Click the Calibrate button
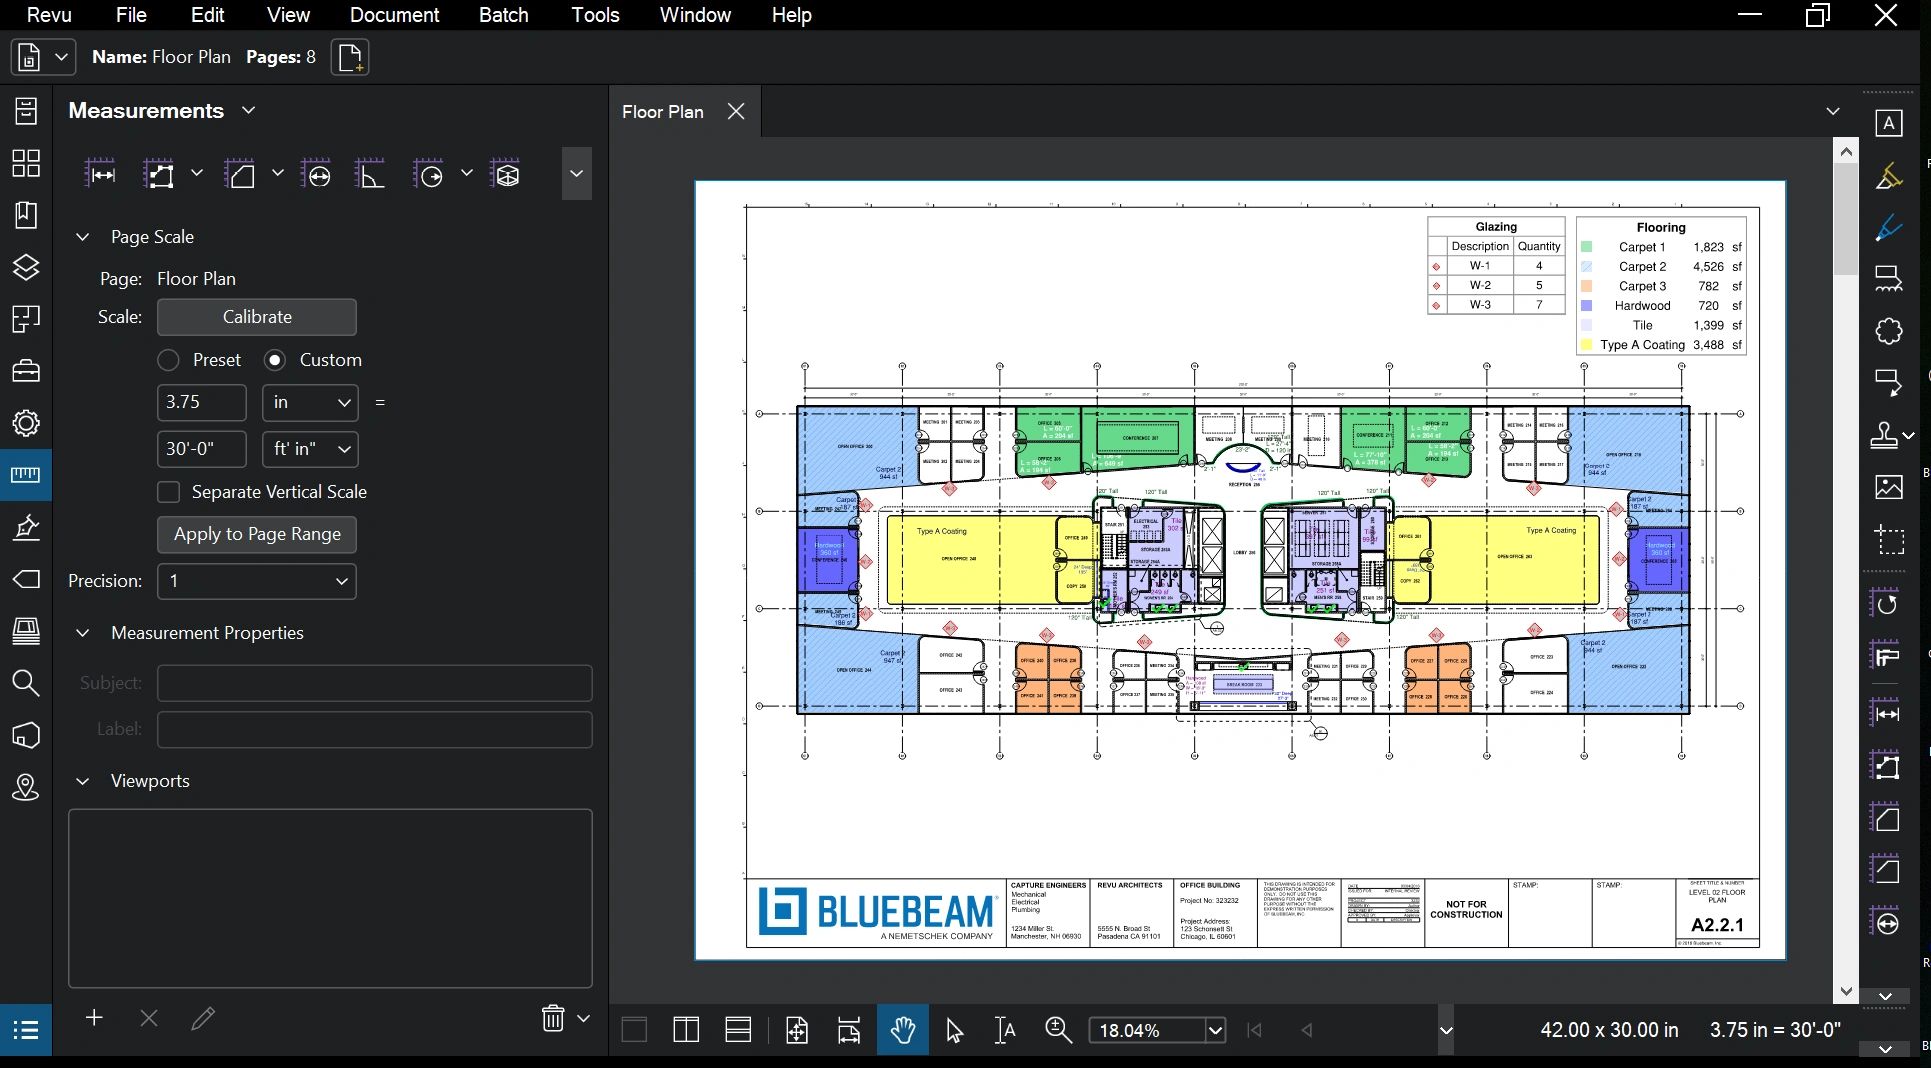This screenshot has width=1931, height=1068. tap(256, 316)
